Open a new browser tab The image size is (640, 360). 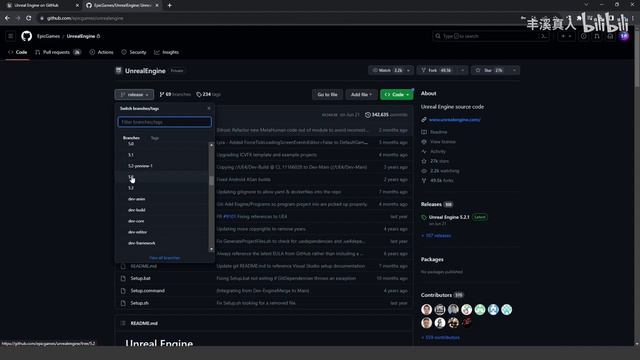point(169,5)
